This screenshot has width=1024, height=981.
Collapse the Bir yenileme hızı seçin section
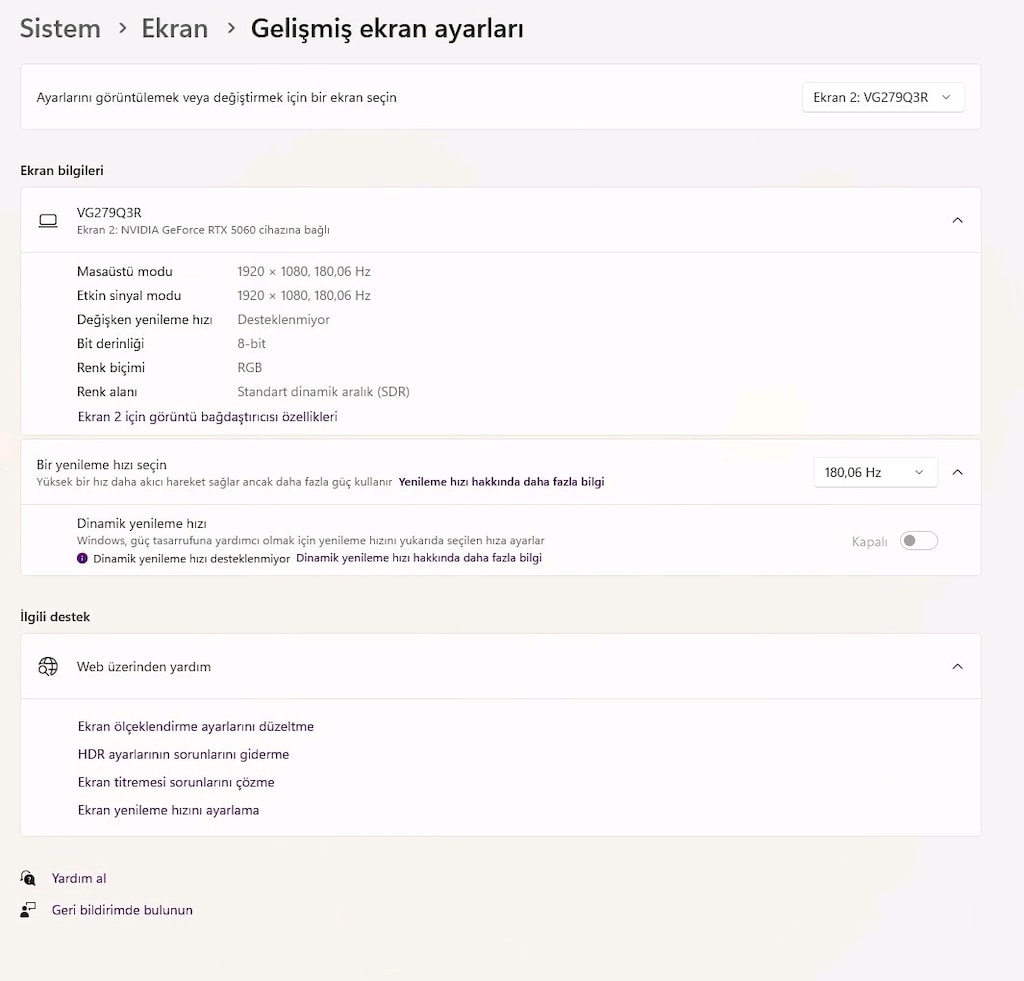(957, 472)
